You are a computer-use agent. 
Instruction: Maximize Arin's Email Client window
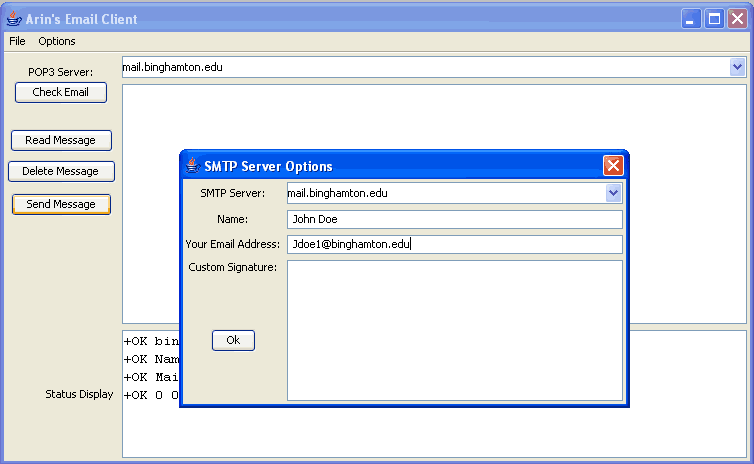coord(715,19)
